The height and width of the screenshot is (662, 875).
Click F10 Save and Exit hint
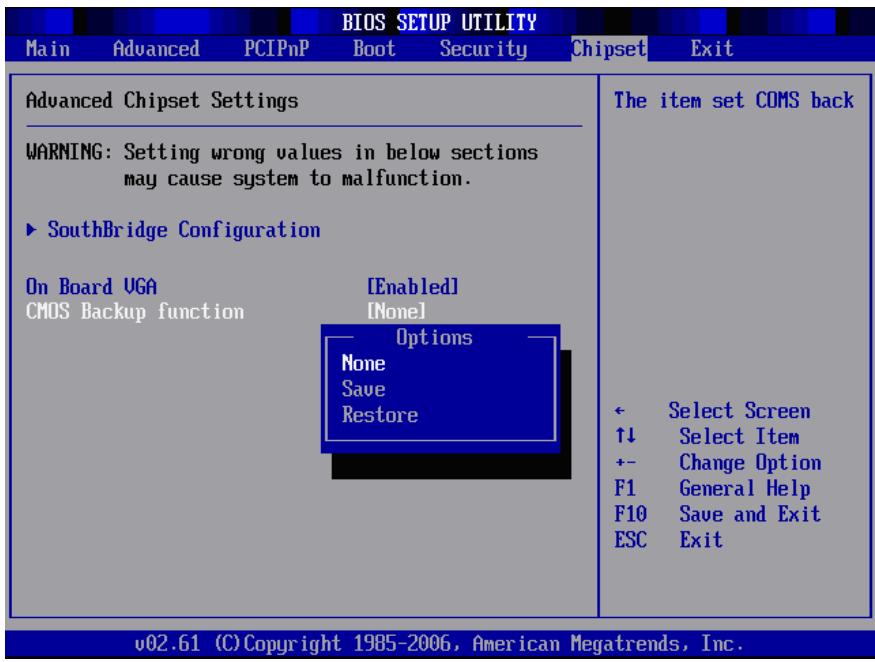(717, 514)
